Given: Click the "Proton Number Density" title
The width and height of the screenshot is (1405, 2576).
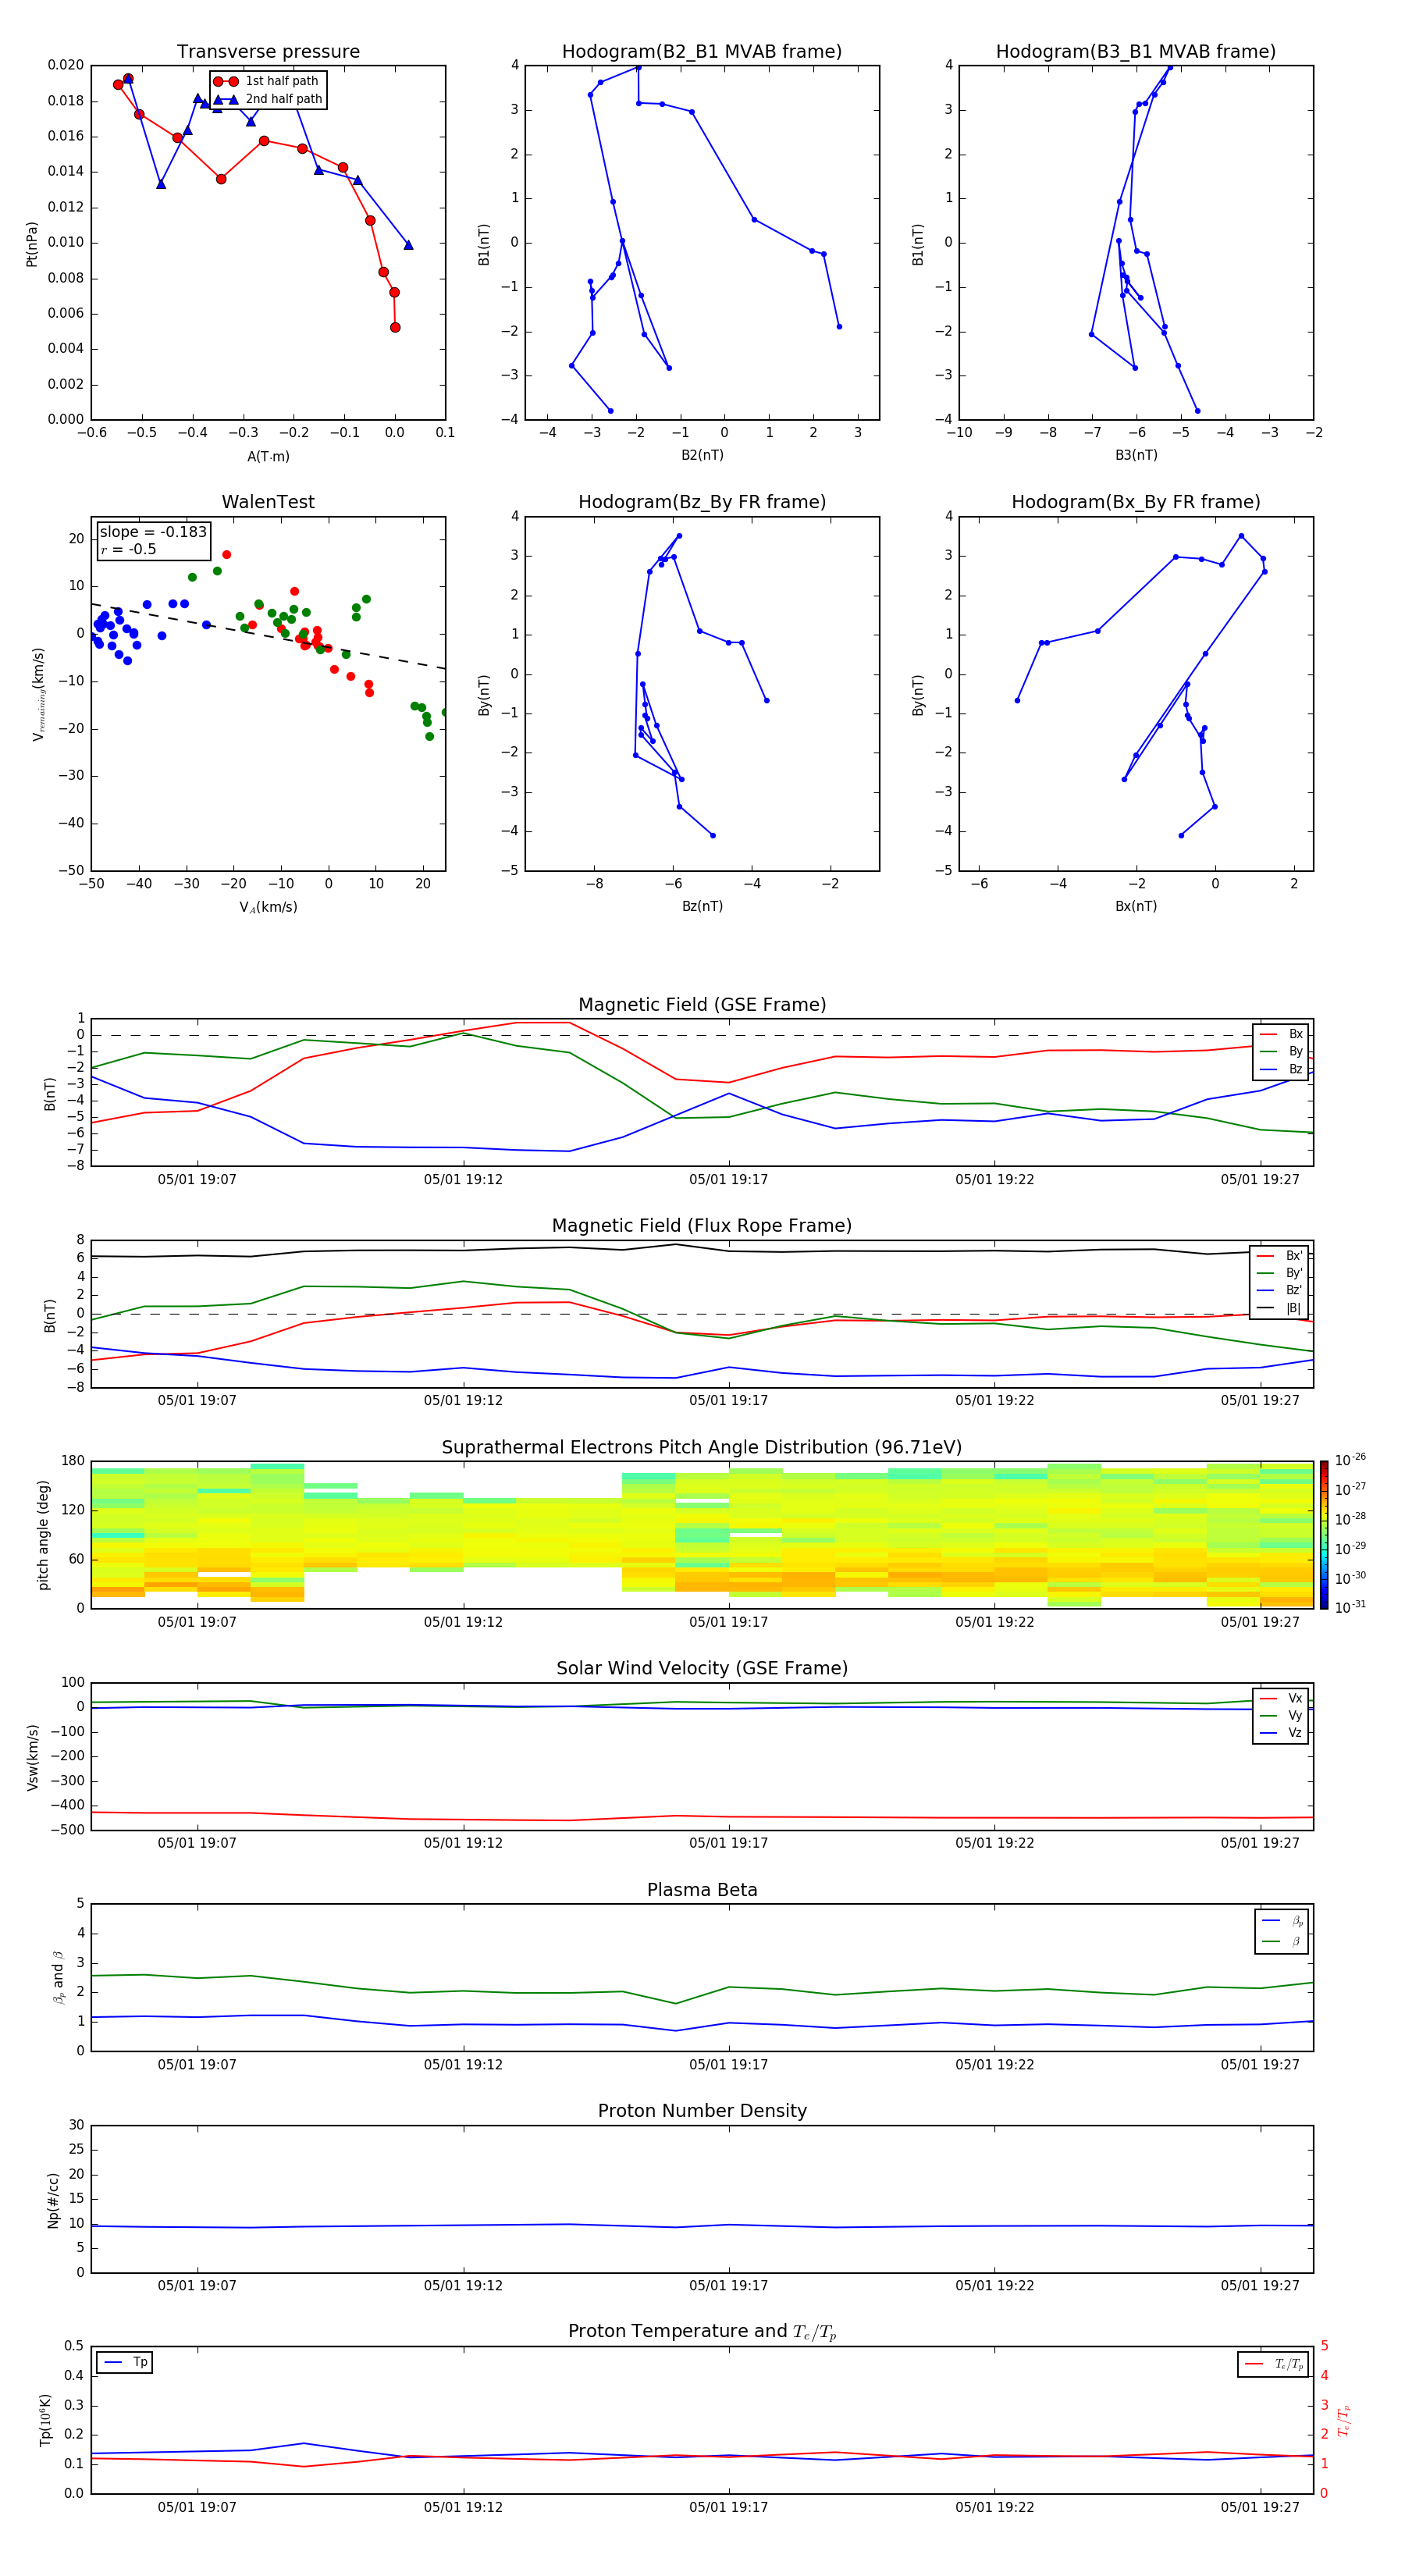Looking at the screenshot, I should [702, 2111].
